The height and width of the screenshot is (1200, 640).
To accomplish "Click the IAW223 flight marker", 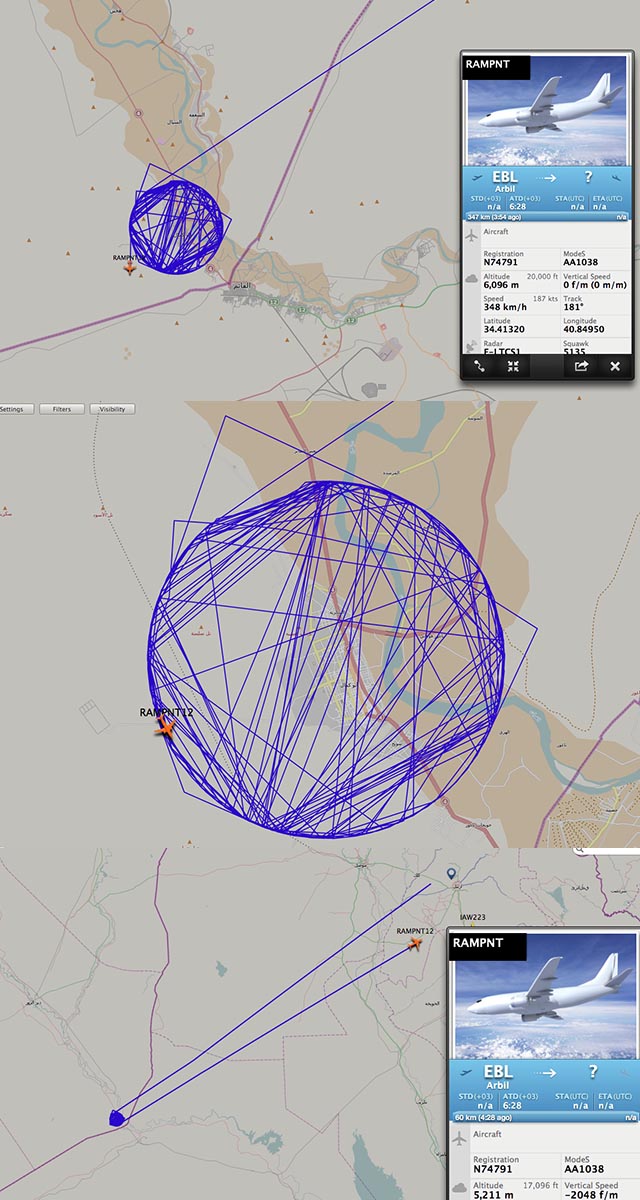I will [x=472, y=917].
